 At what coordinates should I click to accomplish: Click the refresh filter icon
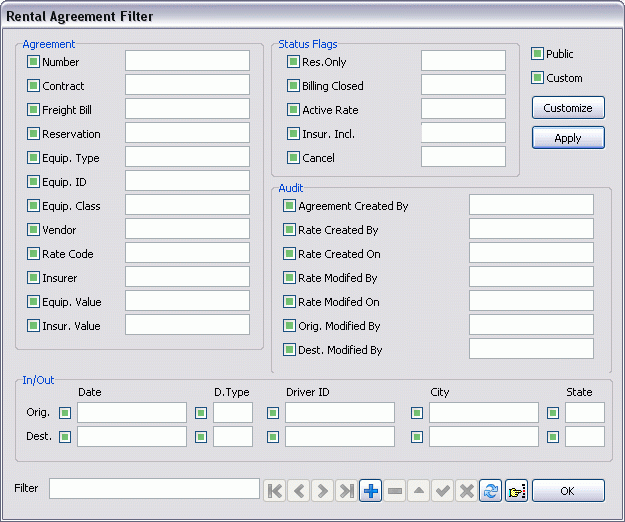pos(490,491)
